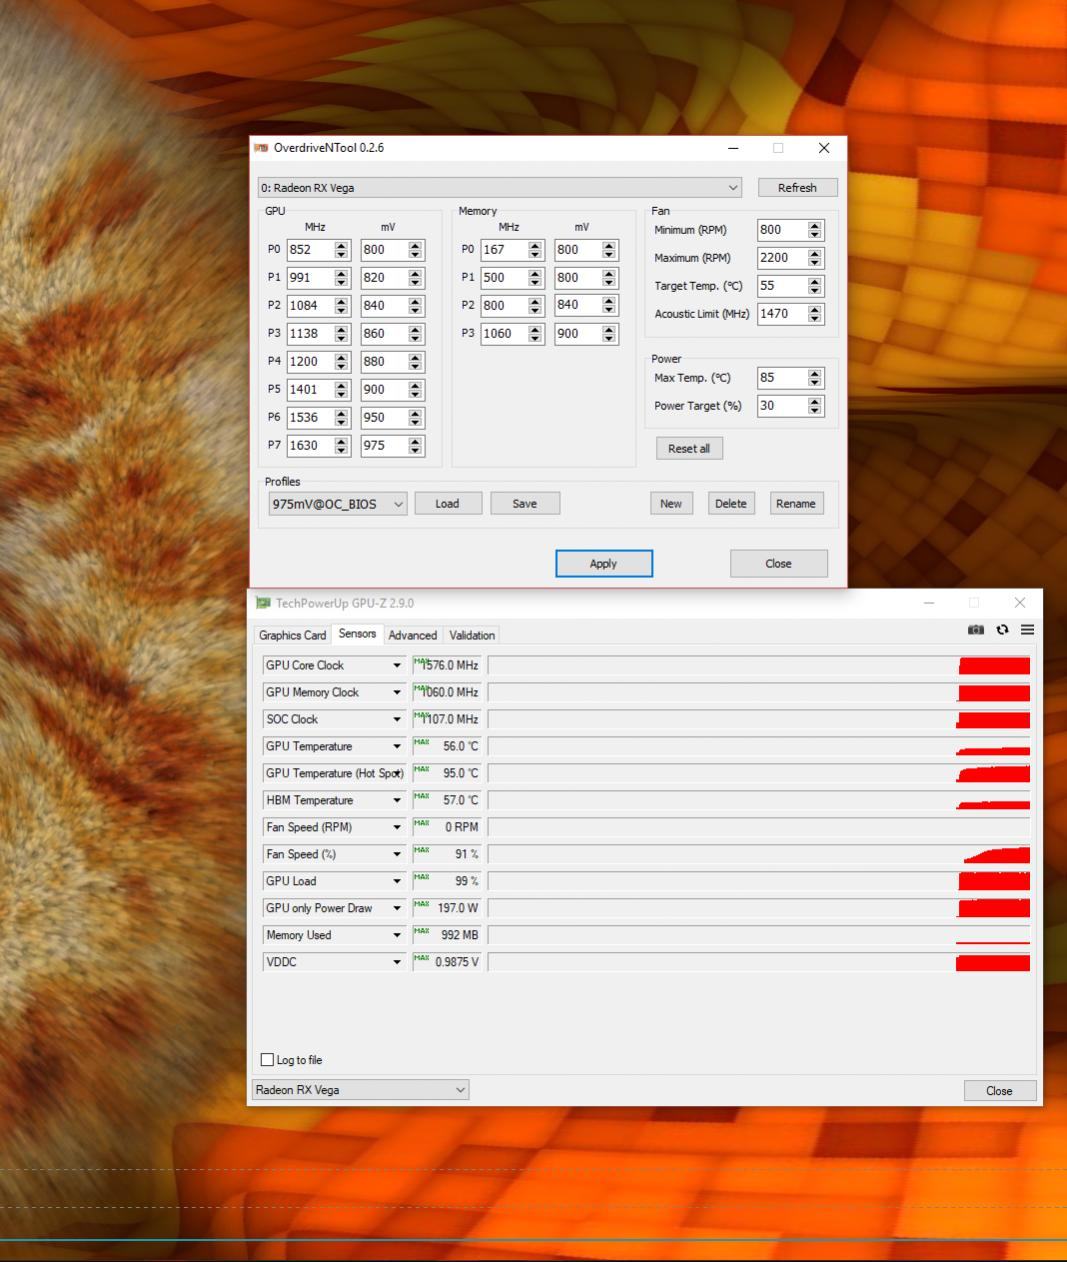Click the GPU Temperature (Hot Spot) graph
The width and height of the screenshot is (1067, 1262).
pos(759,773)
